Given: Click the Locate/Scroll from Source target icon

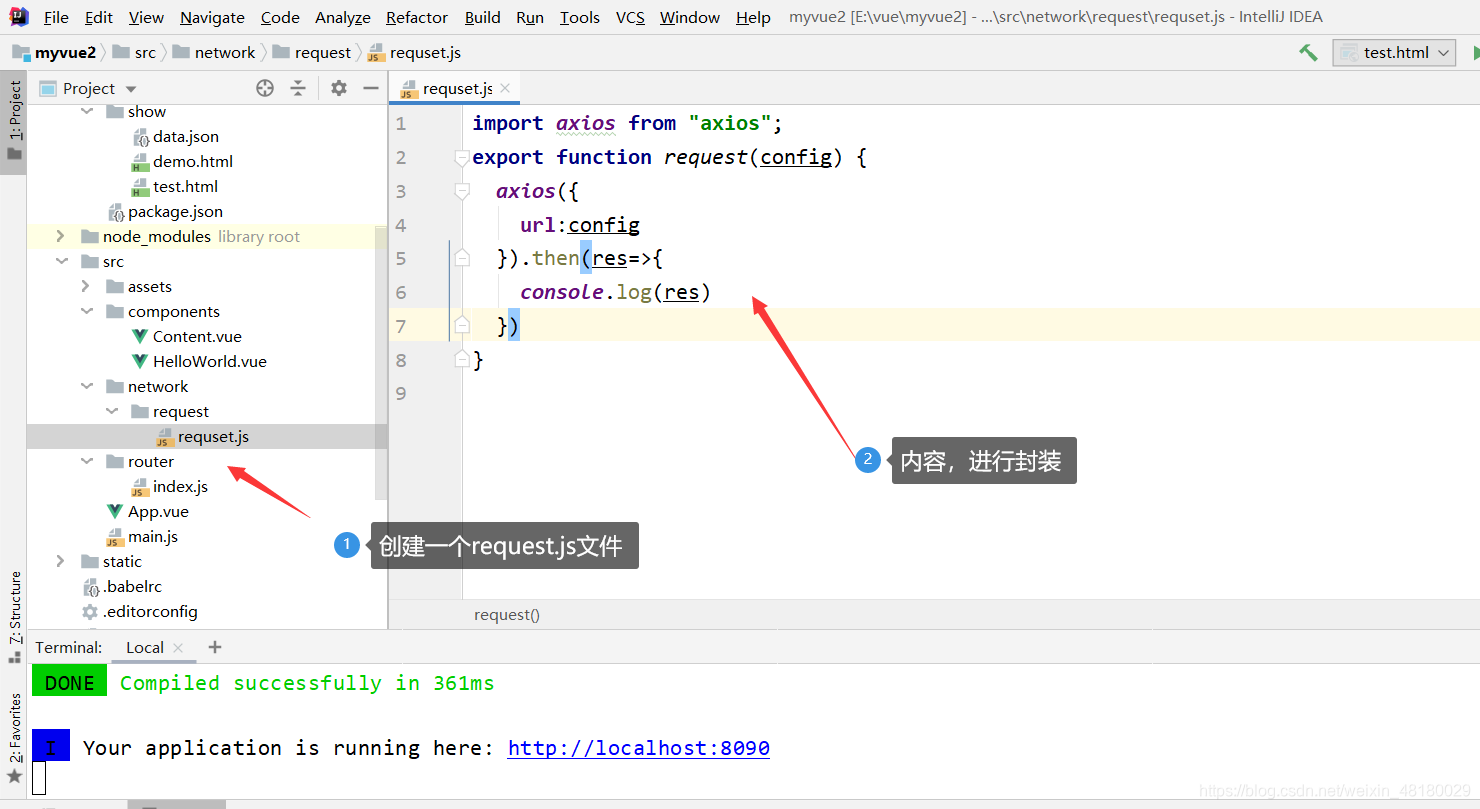Looking at the screenshot, I should coord(265,88).
